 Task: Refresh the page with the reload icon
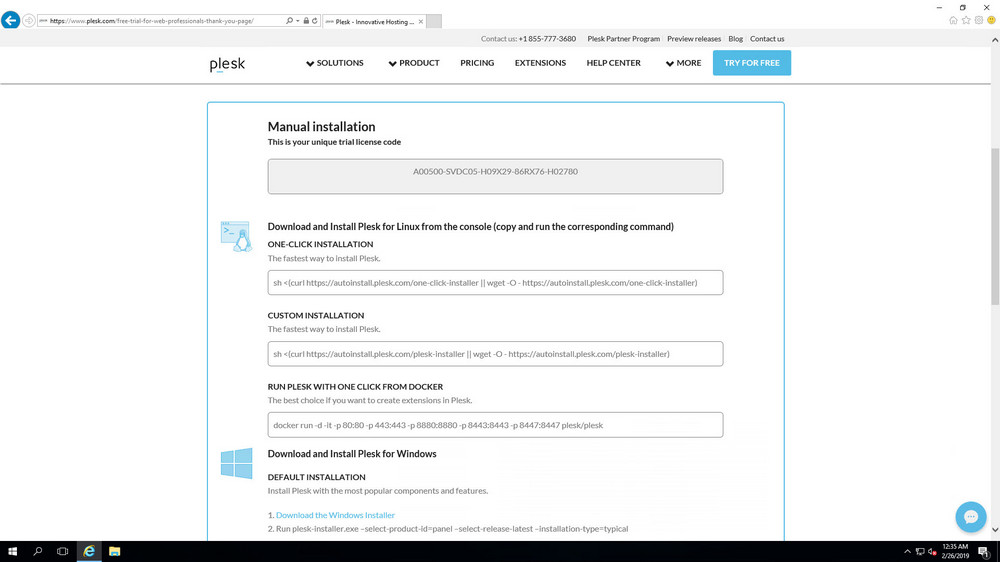pos(314,21)
